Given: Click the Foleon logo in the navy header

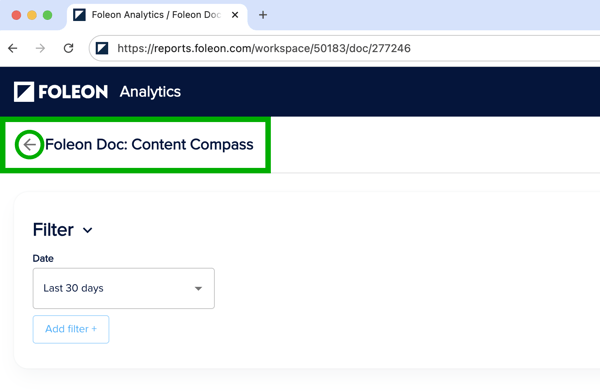Looking at the screenshot, I should click(x=61, y=92).
